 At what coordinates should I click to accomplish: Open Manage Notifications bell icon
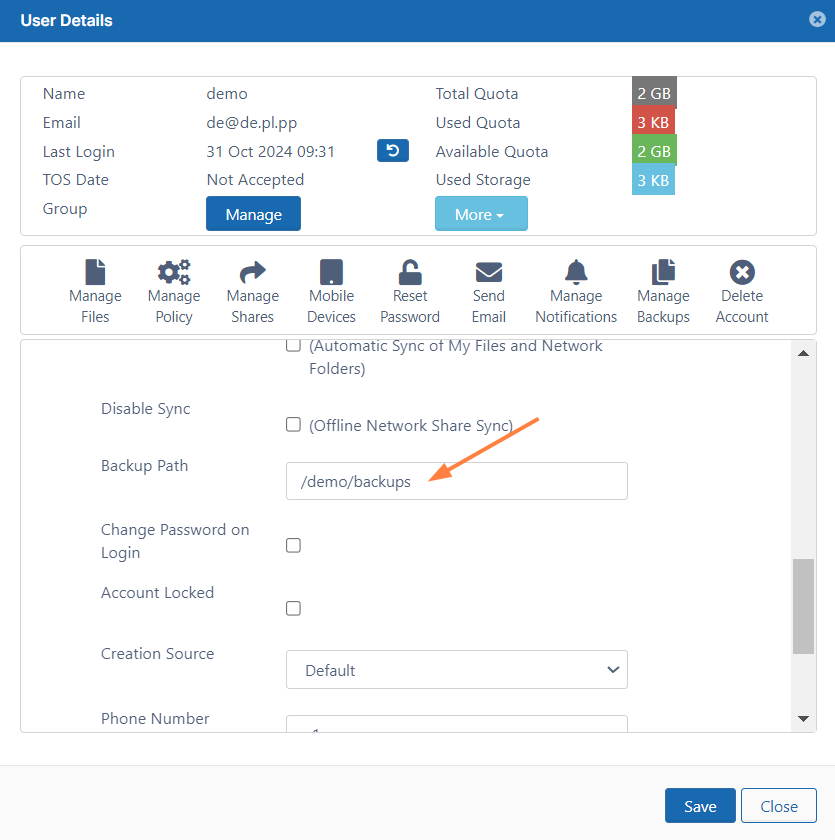point(576,272)
